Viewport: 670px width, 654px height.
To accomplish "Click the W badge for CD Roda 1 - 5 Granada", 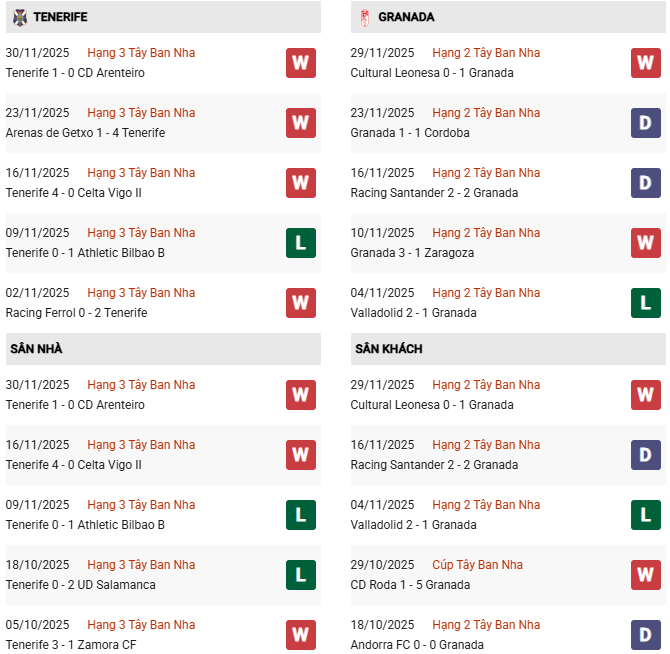I will (x=646, y=575).
